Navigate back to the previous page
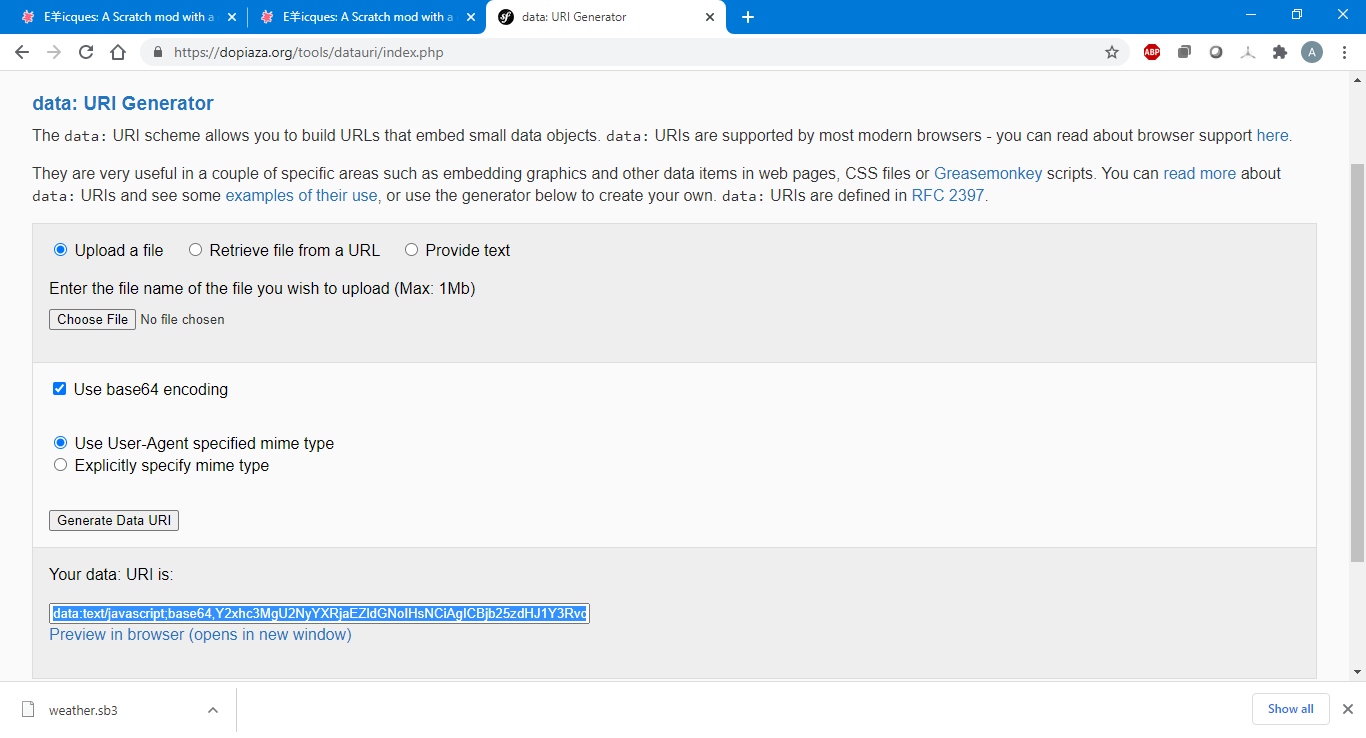Image resolution: width=1366 pixels, height=738 pixels. (x=22, y=53)
